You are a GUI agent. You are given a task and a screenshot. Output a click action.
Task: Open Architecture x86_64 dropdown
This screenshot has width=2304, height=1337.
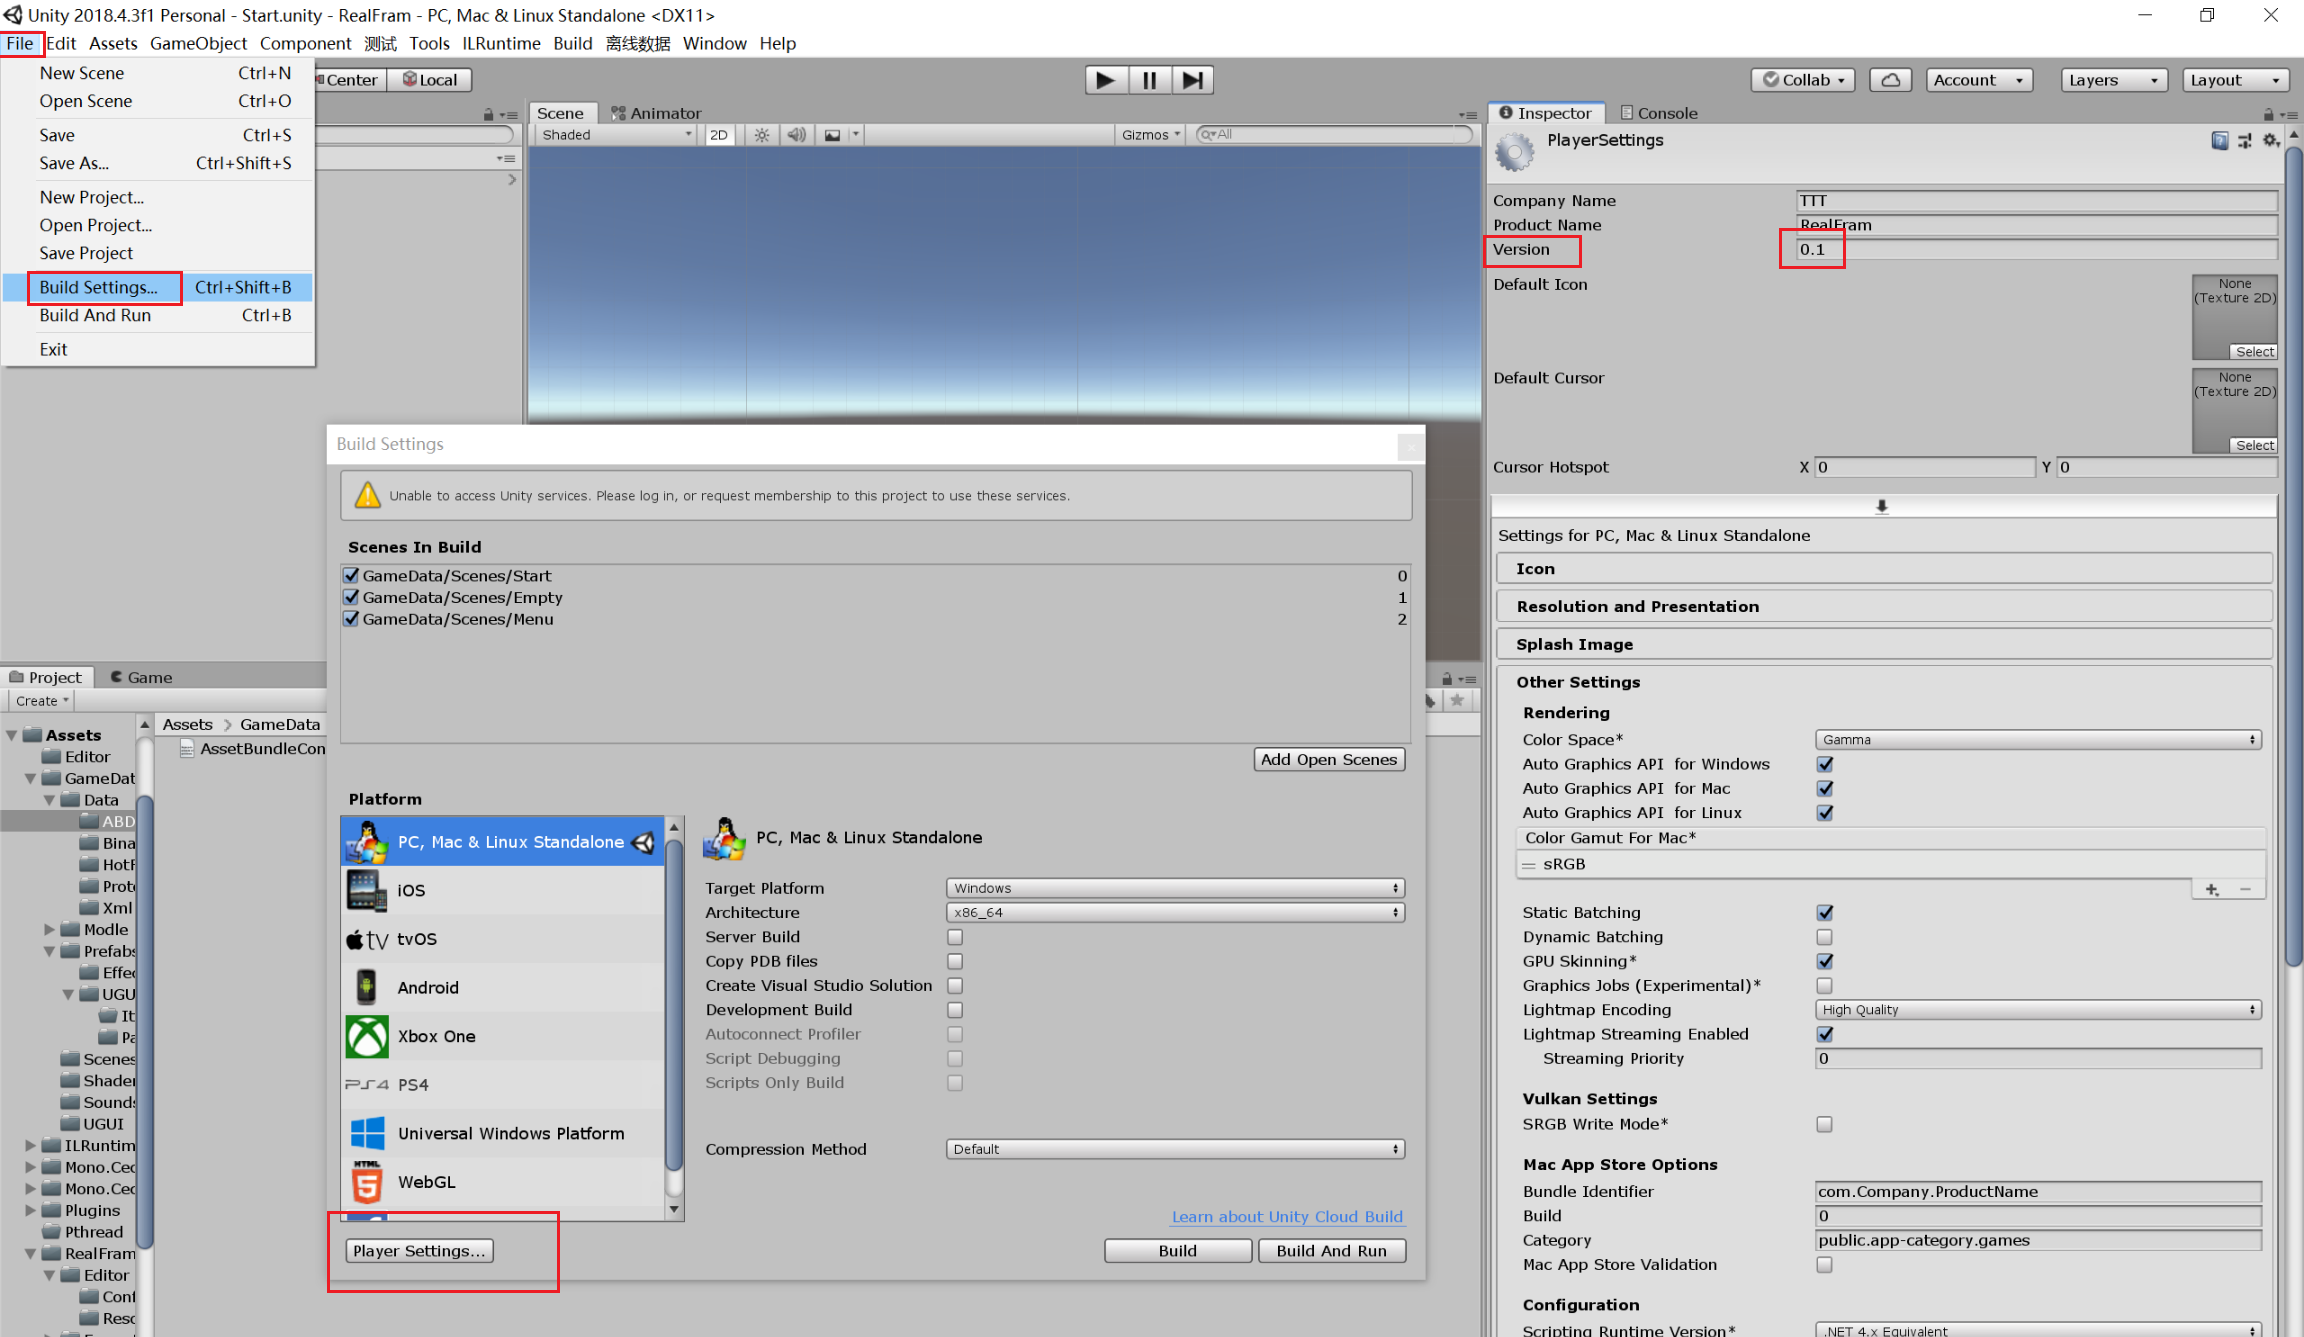coord(1175,912)
